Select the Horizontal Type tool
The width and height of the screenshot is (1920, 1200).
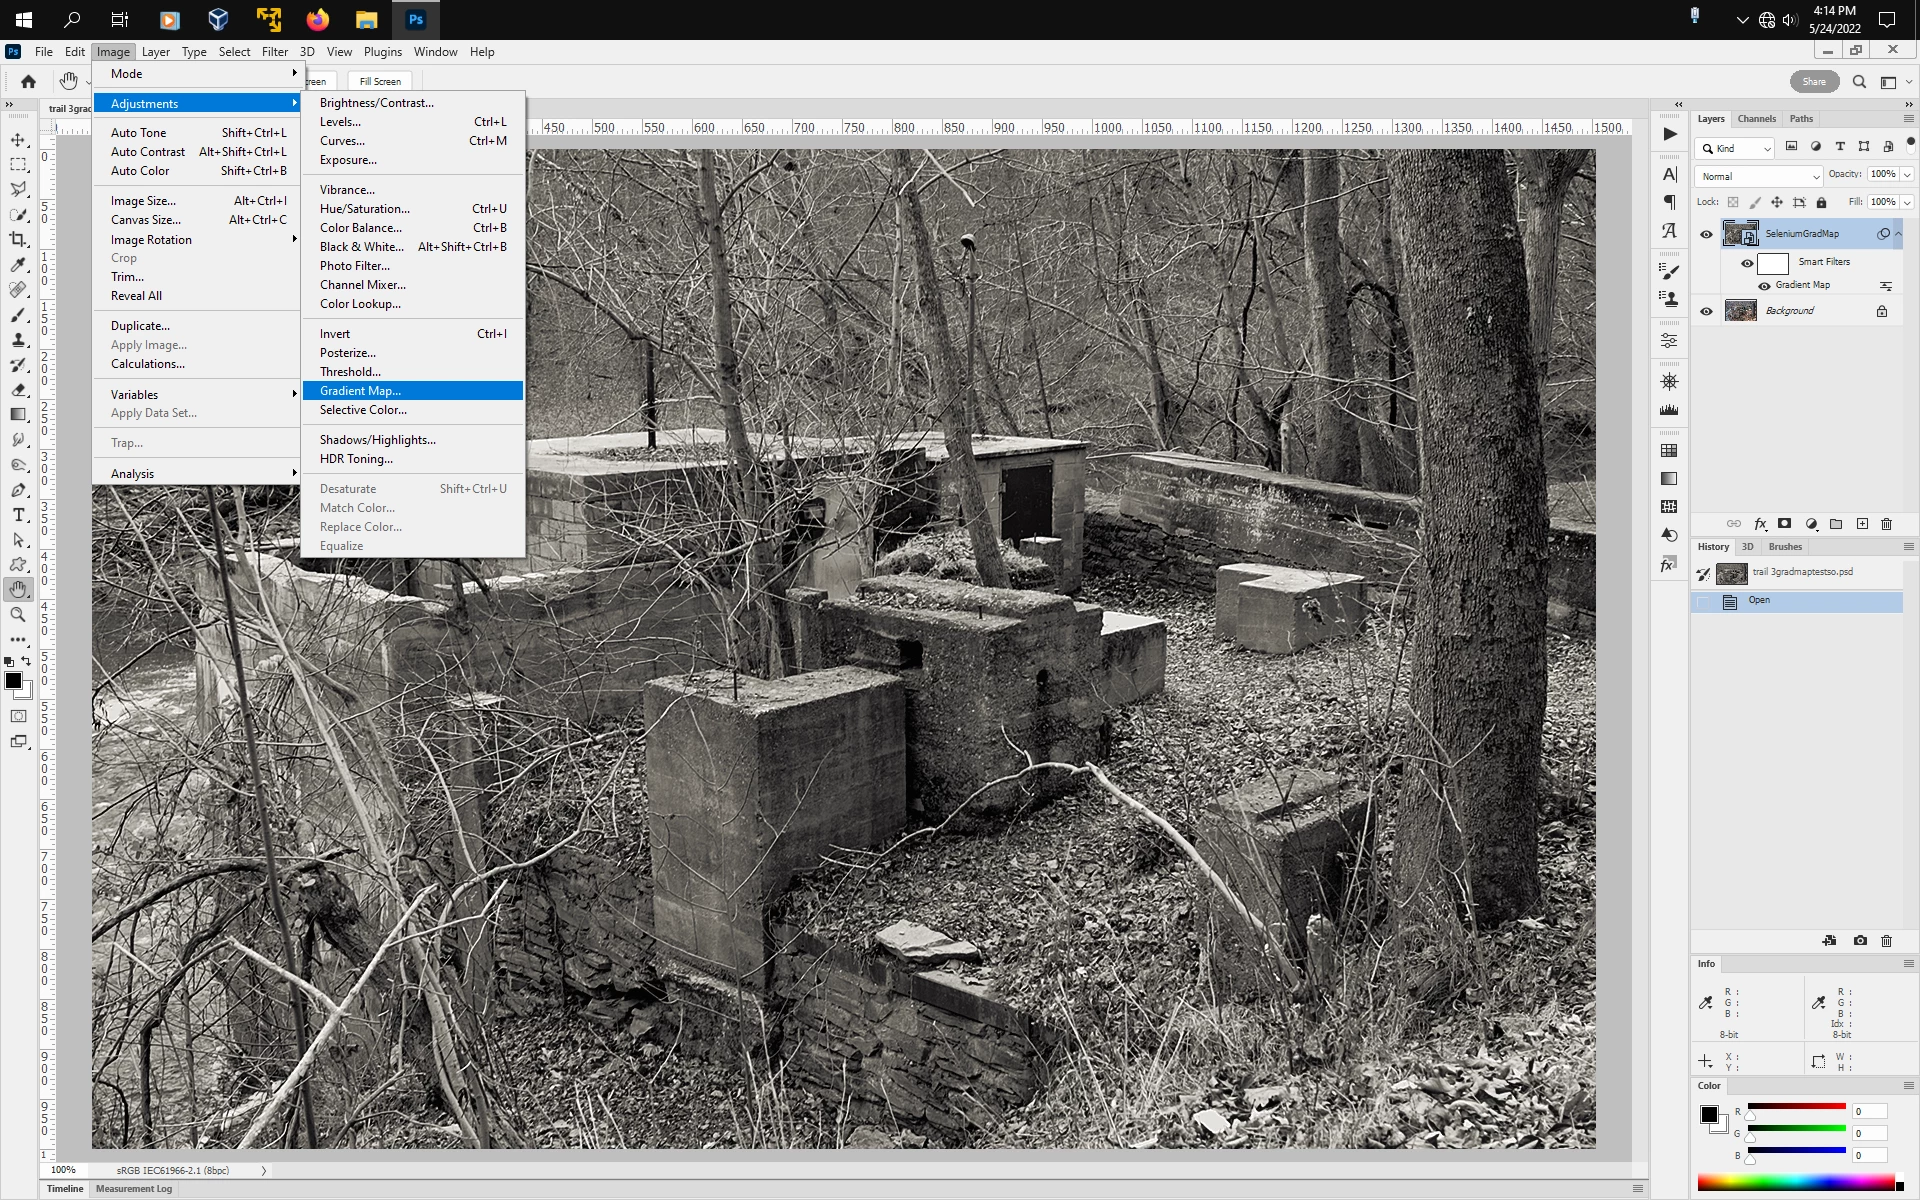click(18, 515)
